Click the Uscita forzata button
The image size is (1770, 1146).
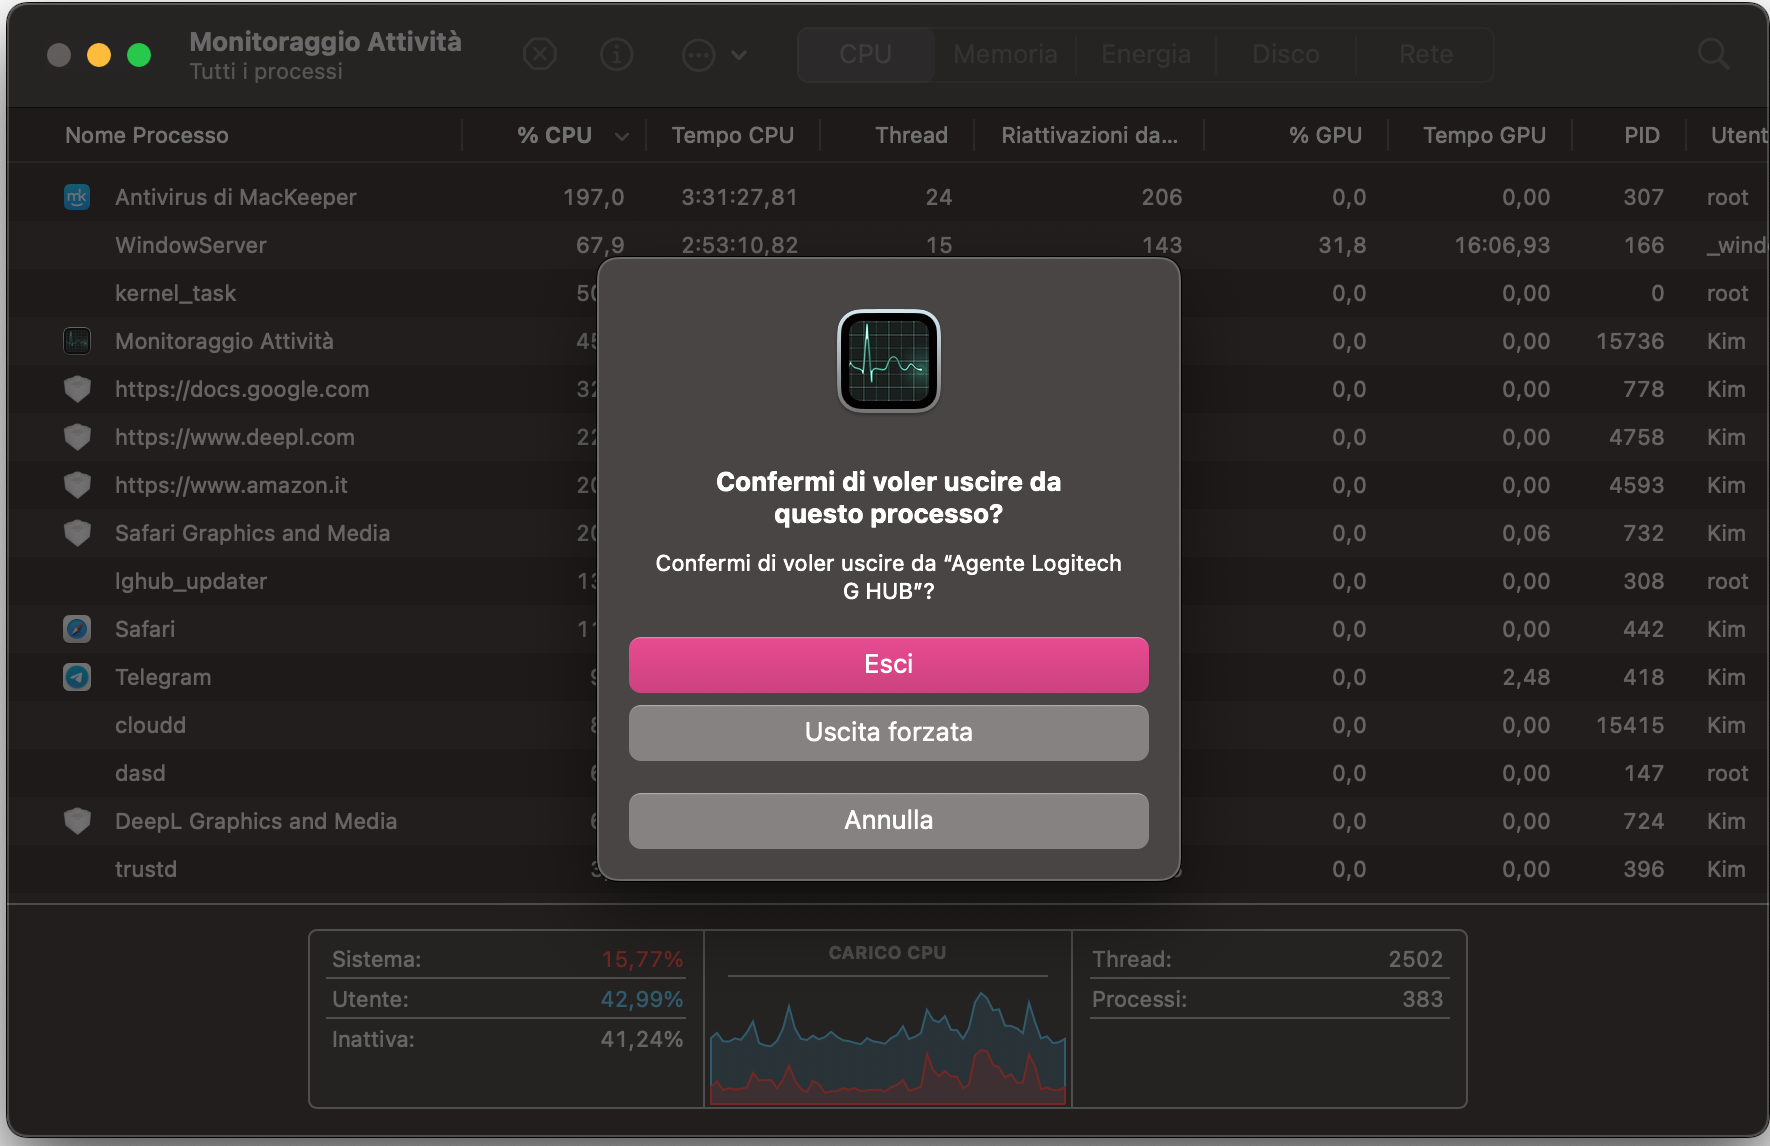[889, 733]
